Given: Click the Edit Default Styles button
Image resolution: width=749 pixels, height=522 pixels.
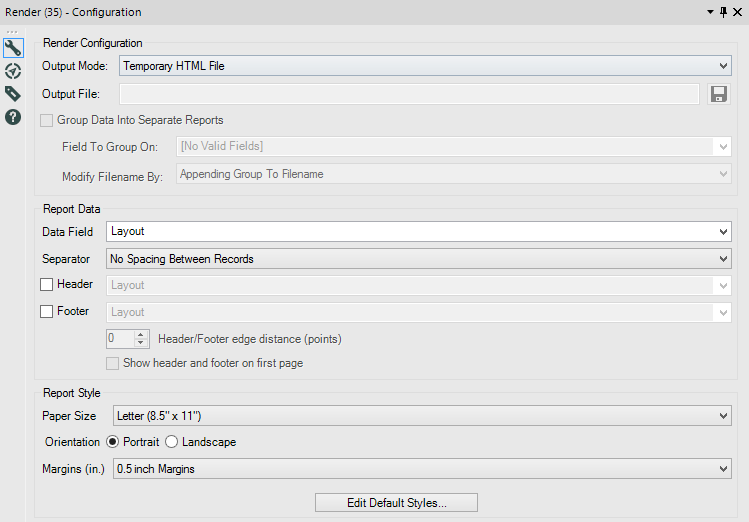Looking at the screenshot, I should (396, 503).
